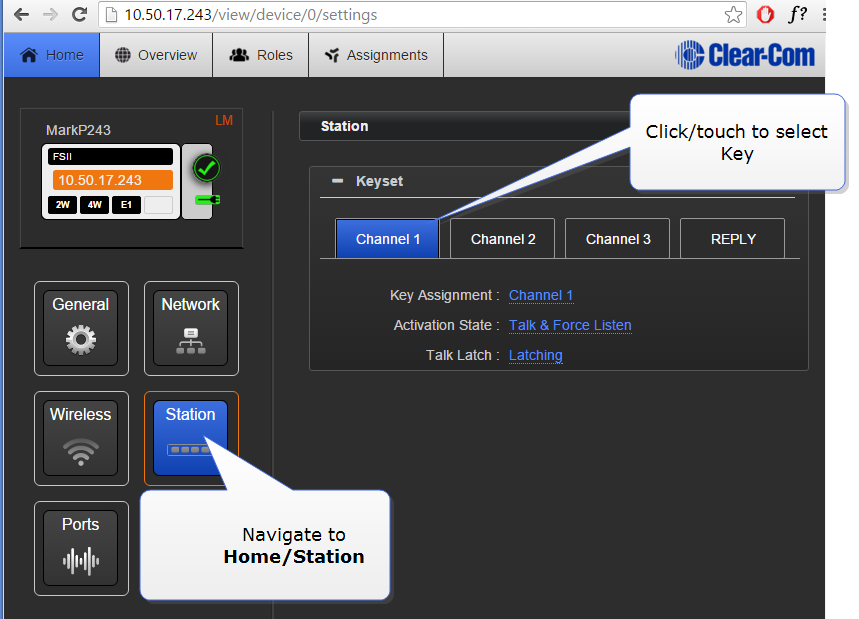The image size is (859, 619).
Task: Click the browser reload icon
Action: click(x=79, y=15)
